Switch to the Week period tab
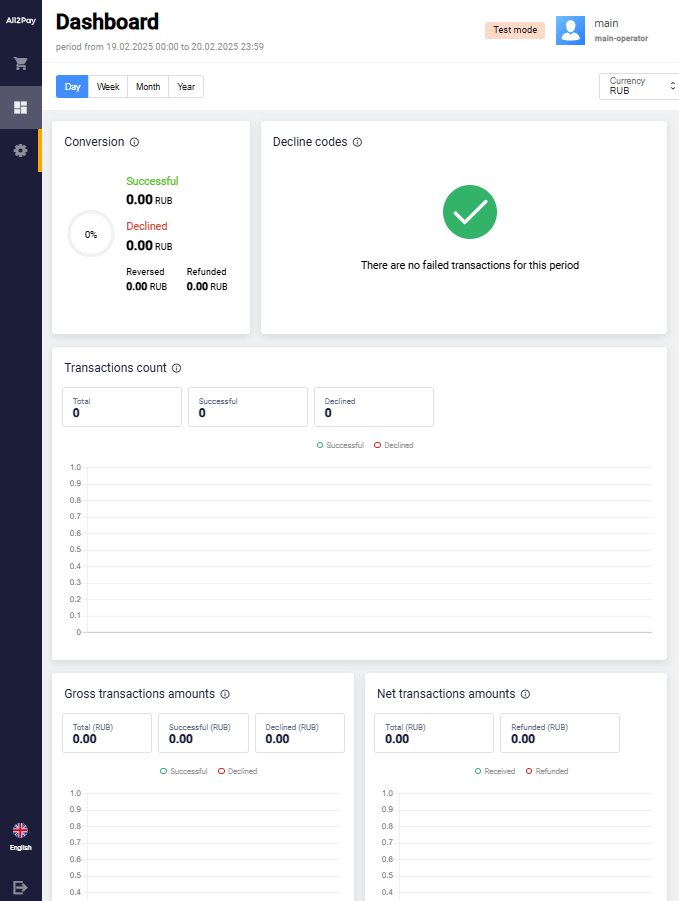This screenshot has width=679, height=901. [x=108, y=87]
